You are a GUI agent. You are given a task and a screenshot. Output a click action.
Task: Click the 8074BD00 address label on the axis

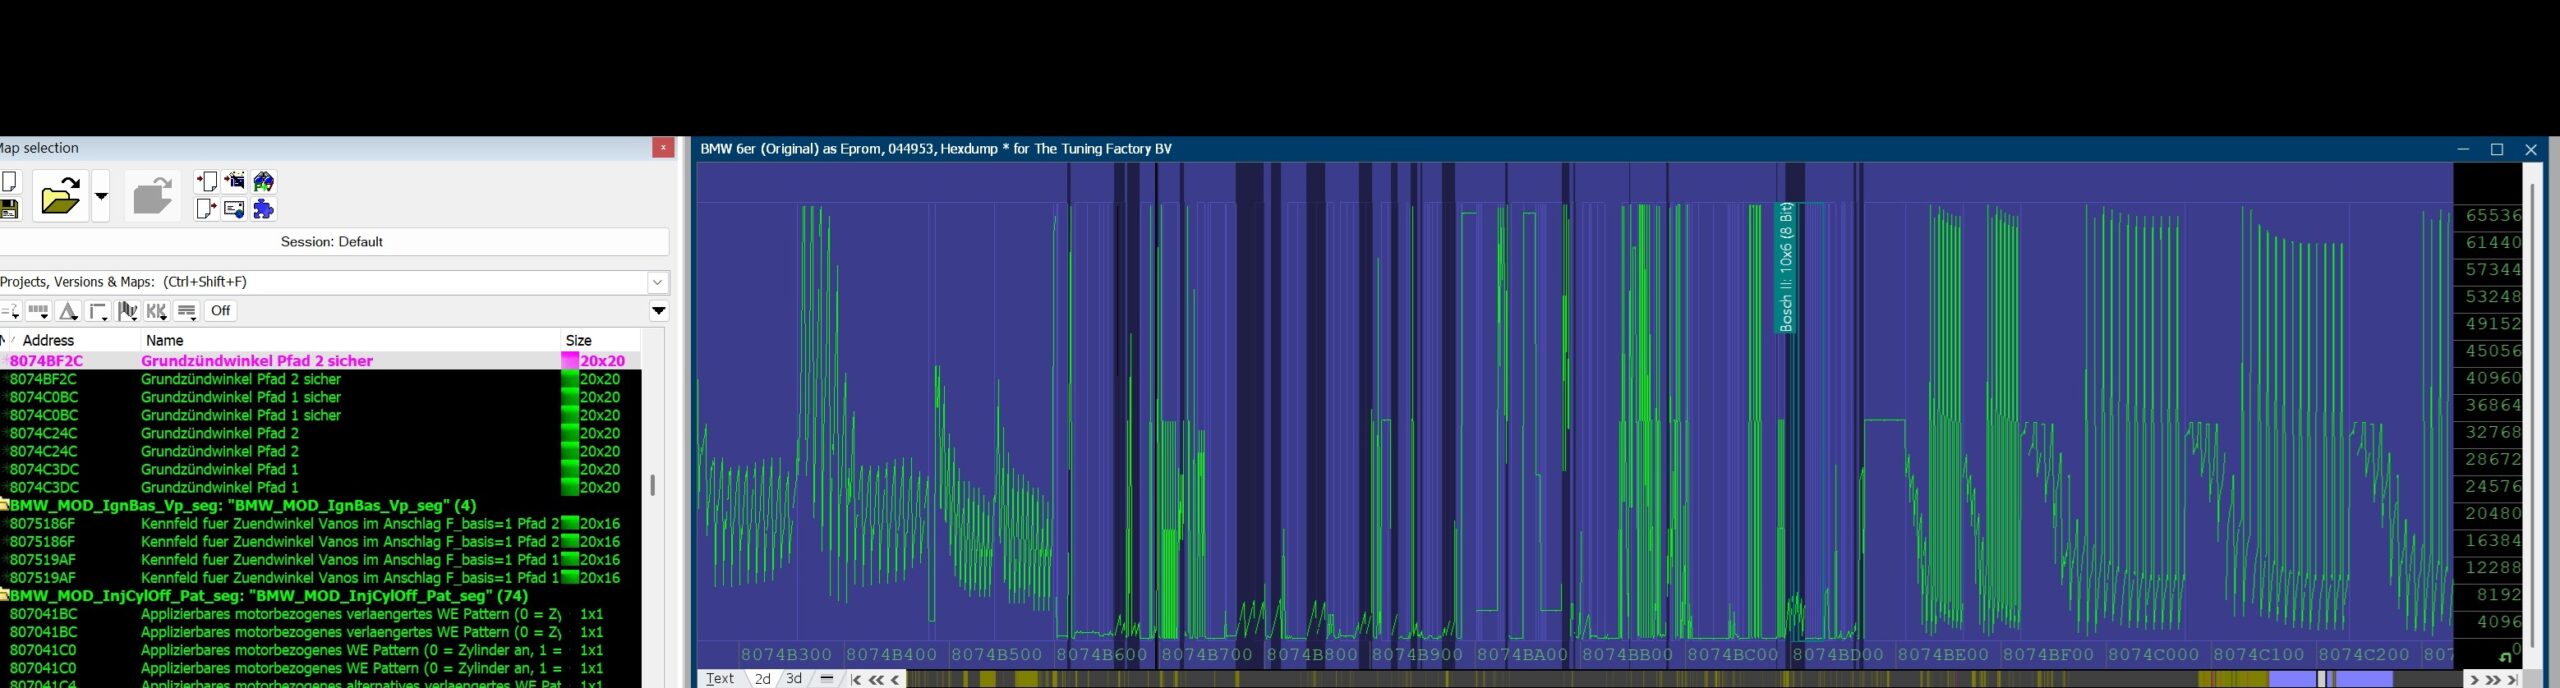point(1837,655)
